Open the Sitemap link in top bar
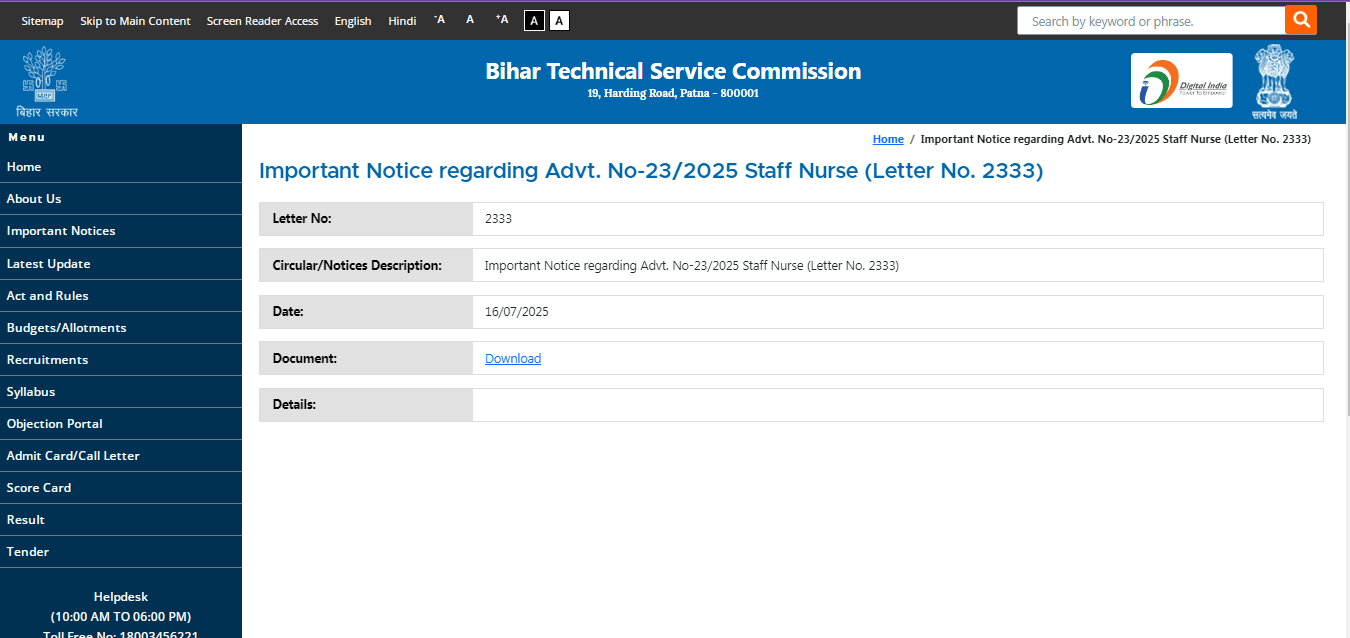This screenshot has width=1350, height=638. point(42,21)
